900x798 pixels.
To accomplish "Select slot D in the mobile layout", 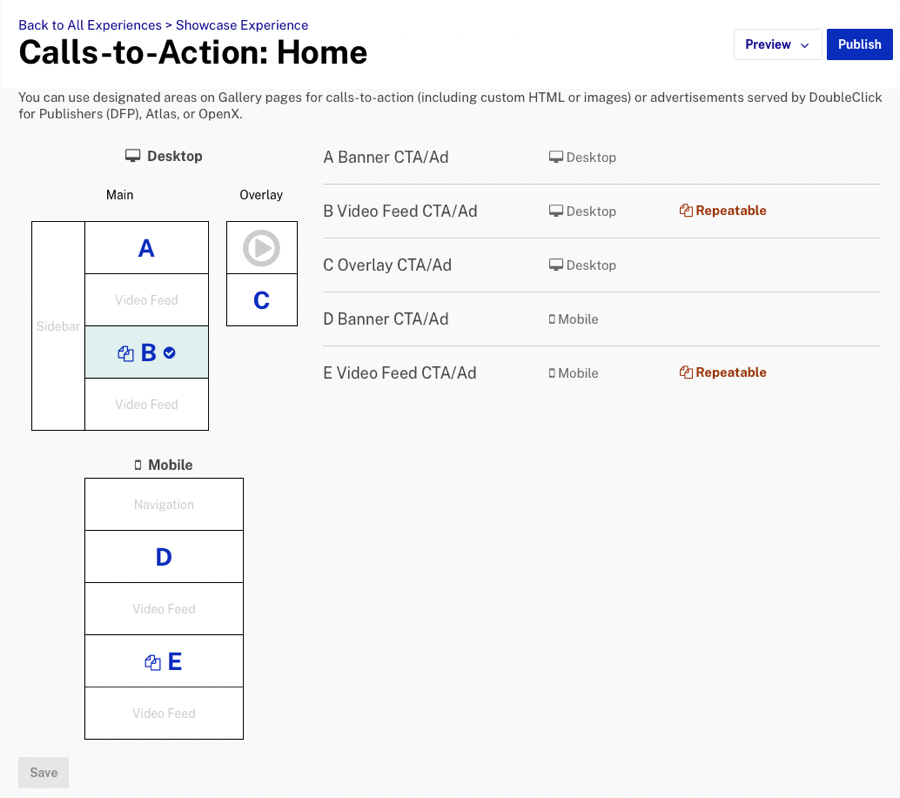I will click(x=164, y=557).
